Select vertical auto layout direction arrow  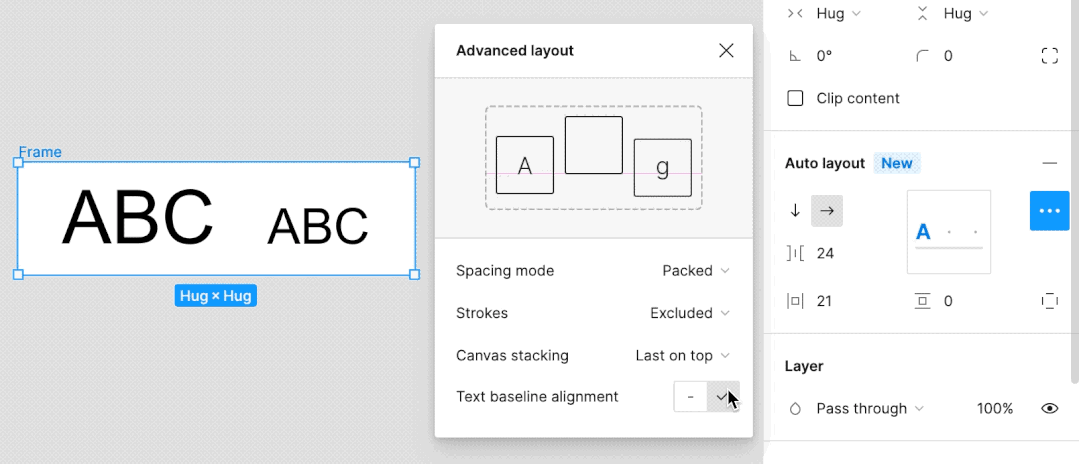[796, 210]
